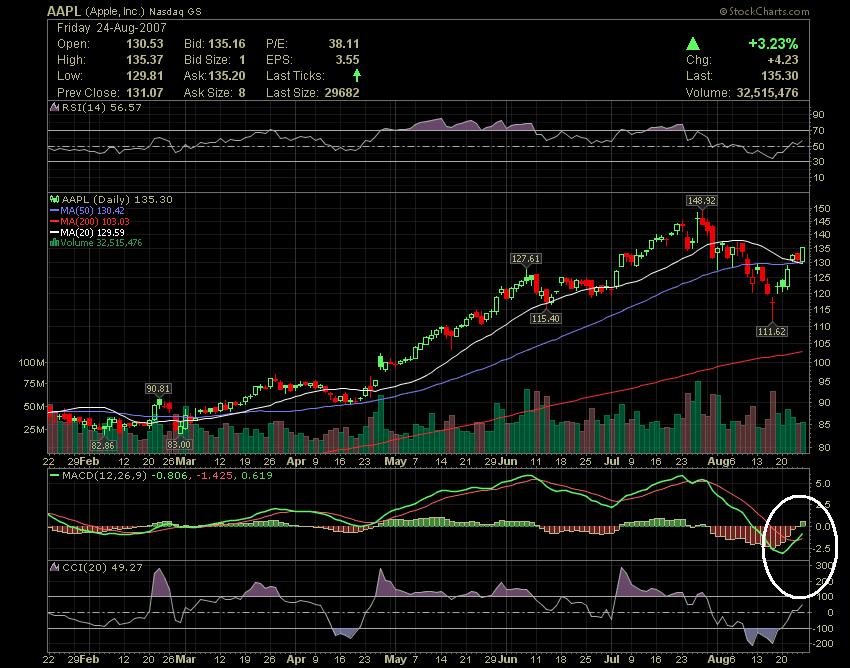Click the Bid price 135.16

(x=227, y=44)
